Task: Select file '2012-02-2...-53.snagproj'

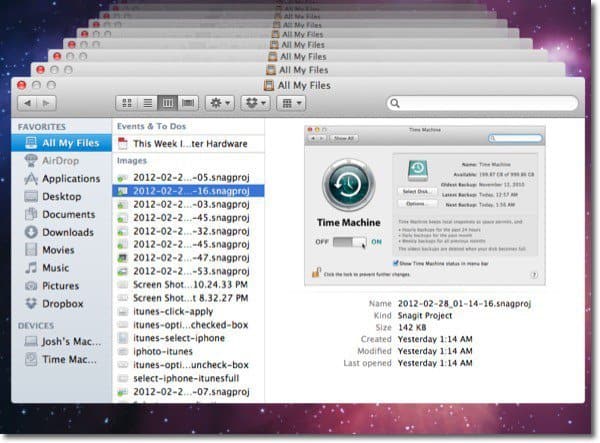Action: [188, 271]
